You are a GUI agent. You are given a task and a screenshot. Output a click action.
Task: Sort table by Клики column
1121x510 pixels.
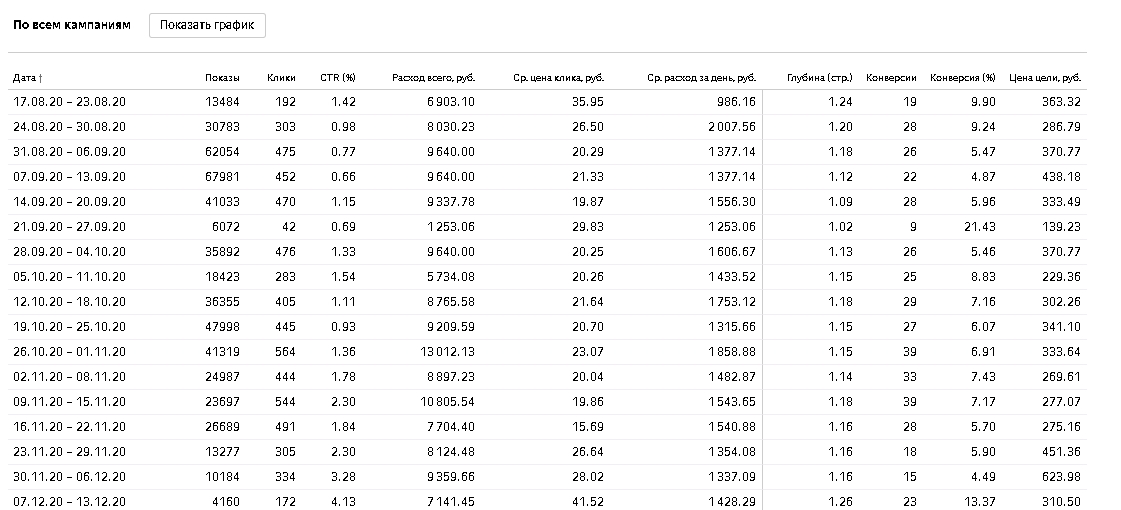281,77
